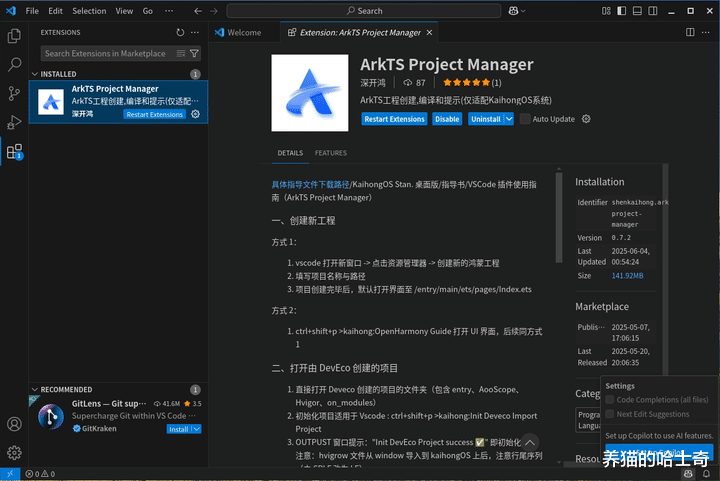
Task: Open the 5-star rating reviews
Action: tap(472, 83)
